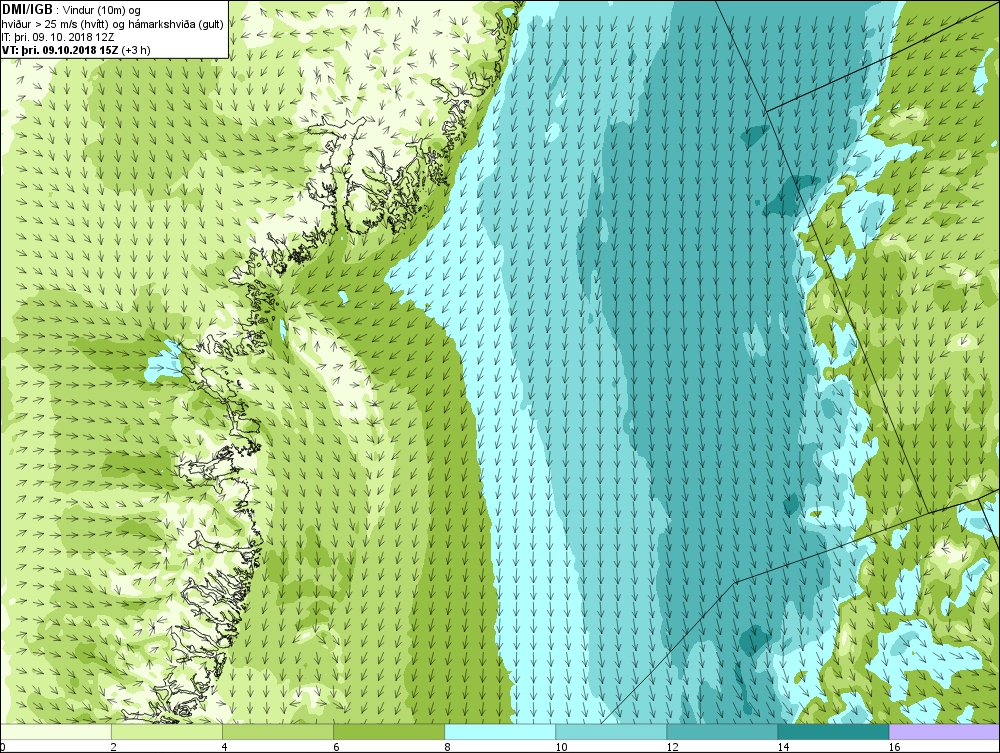Image resolution: width=1000 pixels, height=753 pixels.
Task: Click the 'IT: þri. 09.10.2018 12Z' line
Action: pyautogui.click(x=58, y=37)
